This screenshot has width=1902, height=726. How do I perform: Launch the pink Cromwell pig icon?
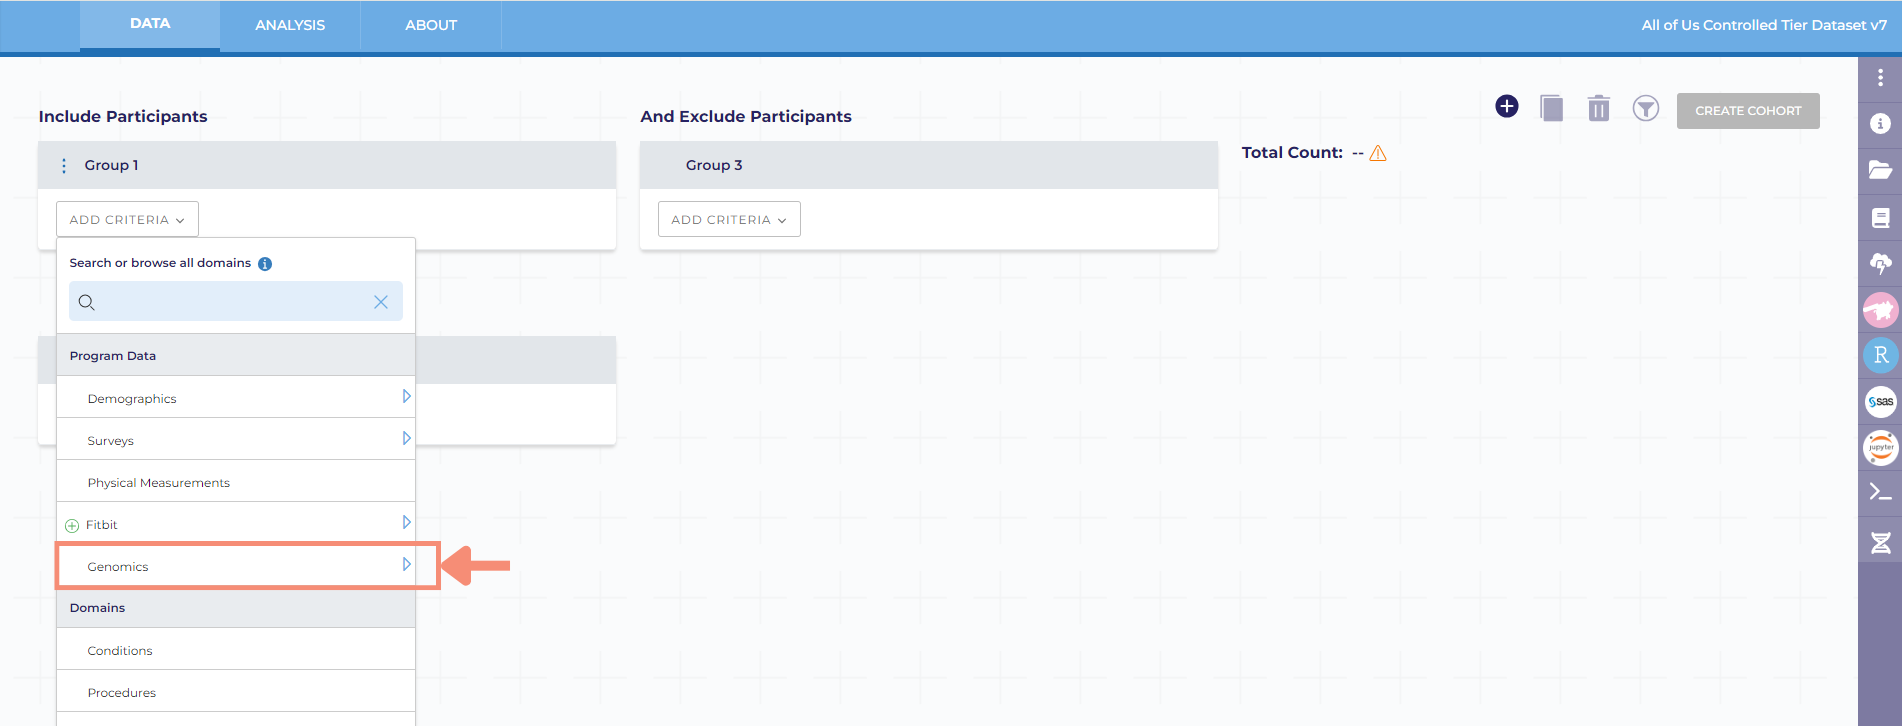1881,310
